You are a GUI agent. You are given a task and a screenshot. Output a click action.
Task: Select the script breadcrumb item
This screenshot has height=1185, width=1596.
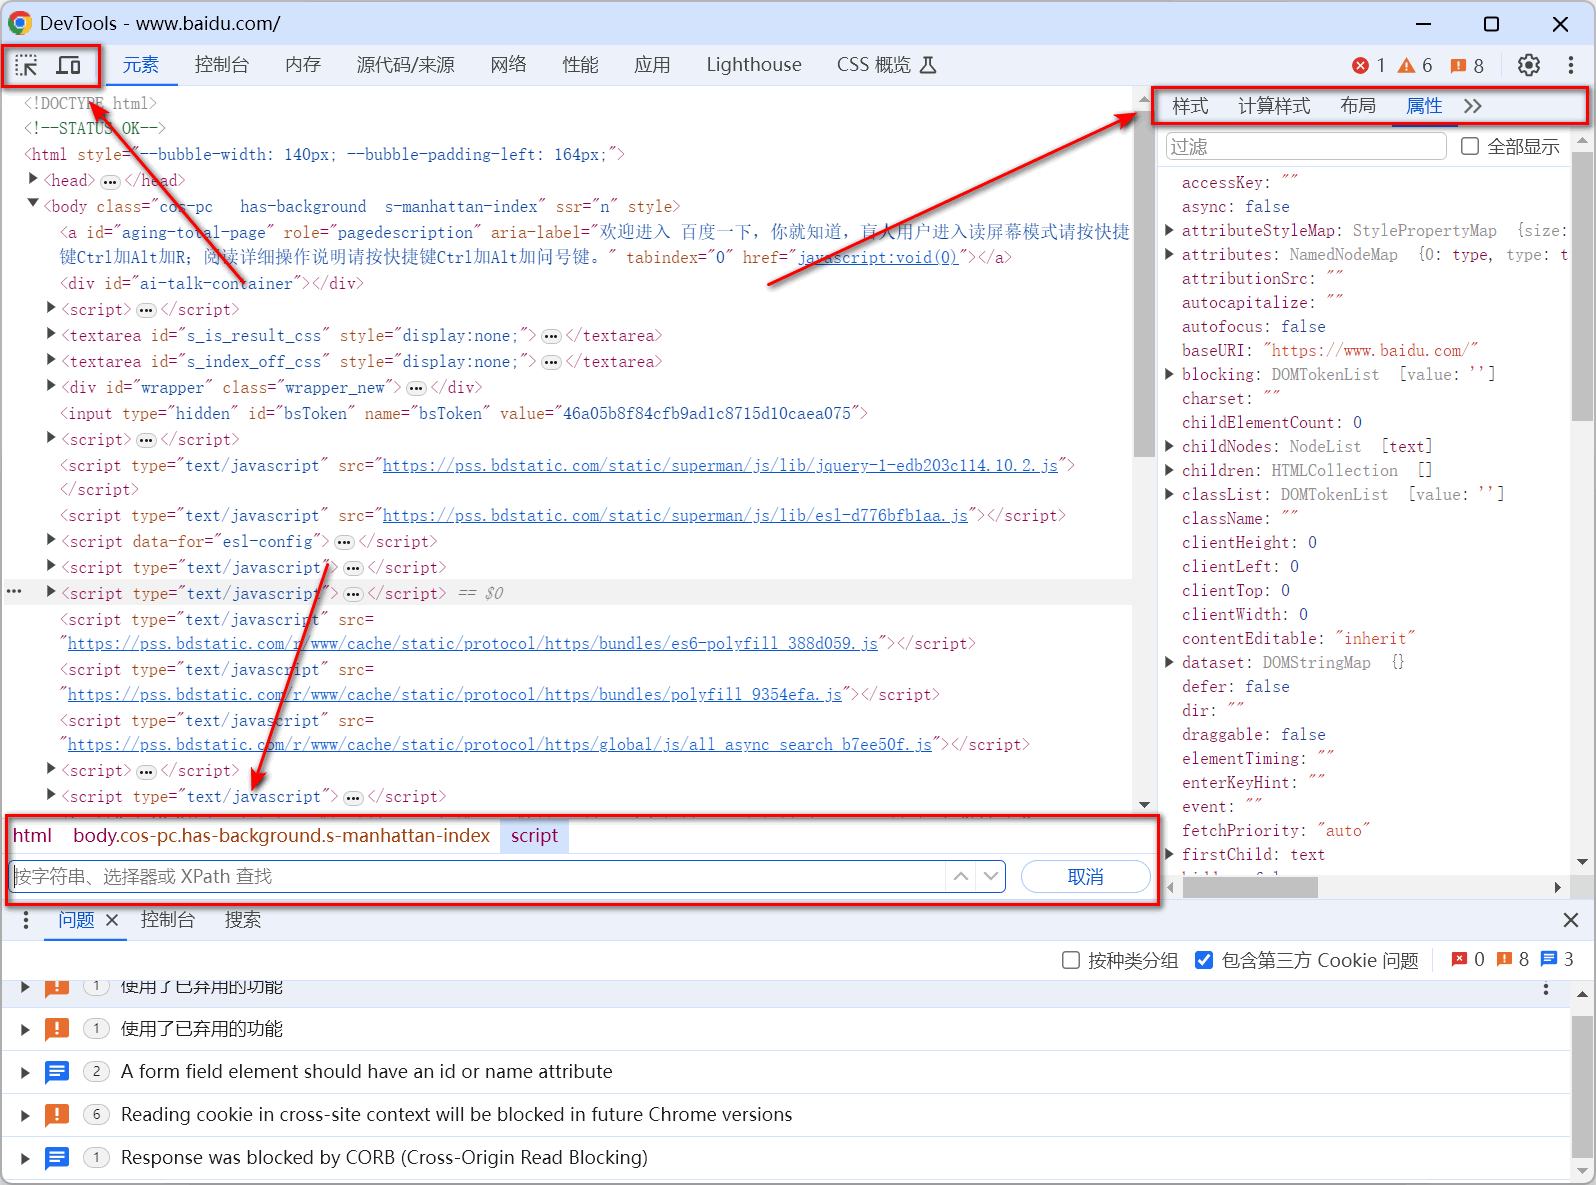coord(535,835)
